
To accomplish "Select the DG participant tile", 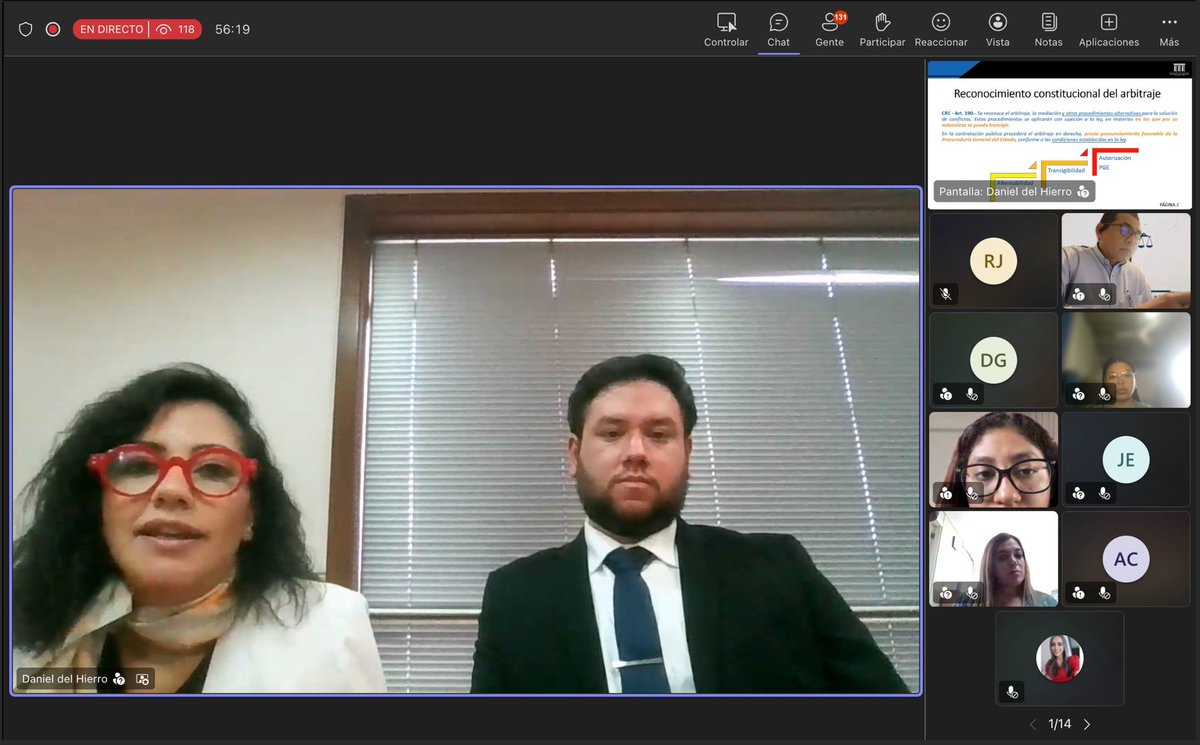I will tap(993, 359).
